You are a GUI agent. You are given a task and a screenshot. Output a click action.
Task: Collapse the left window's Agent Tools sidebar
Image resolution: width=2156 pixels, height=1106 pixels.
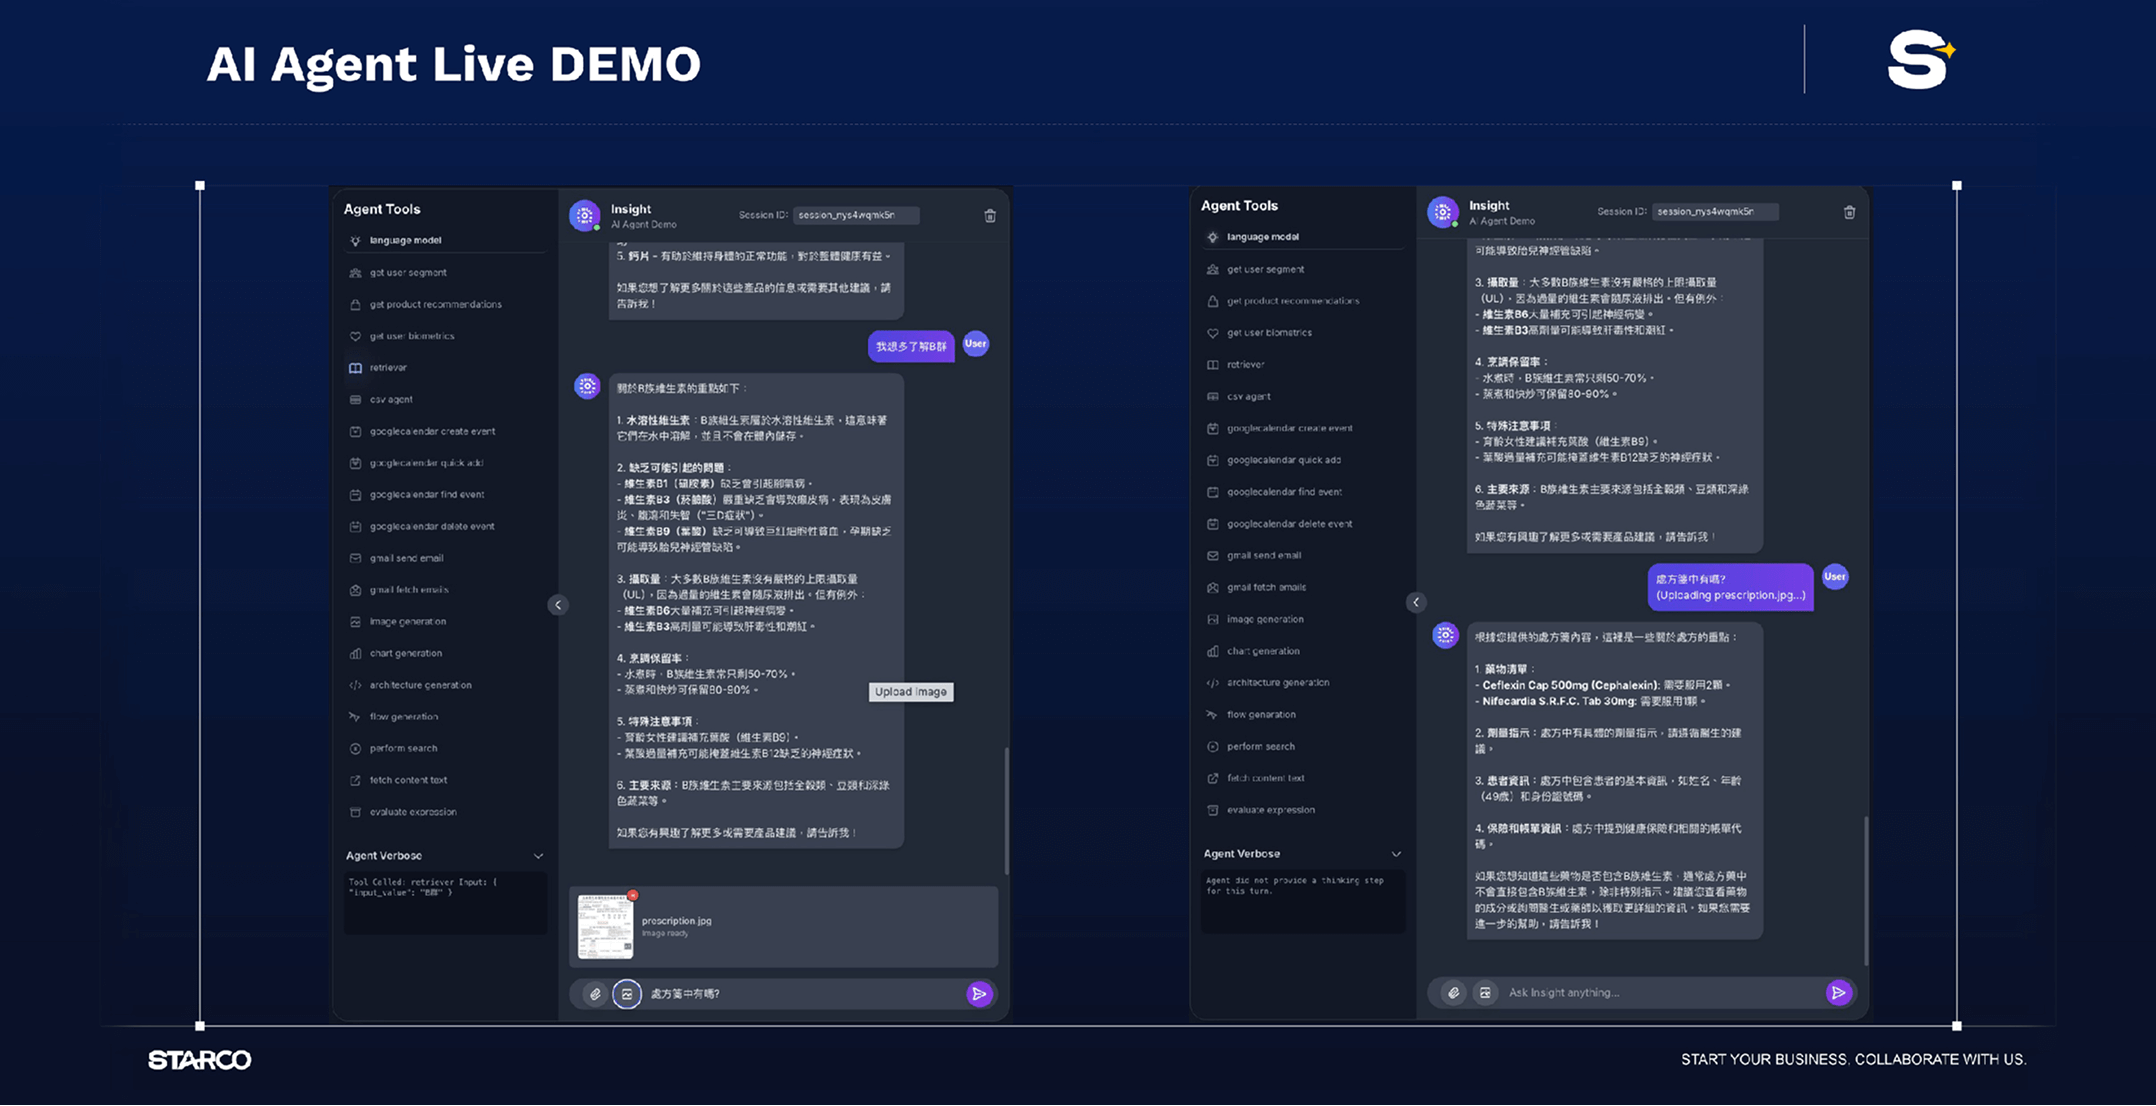click(x=558, y=605)
